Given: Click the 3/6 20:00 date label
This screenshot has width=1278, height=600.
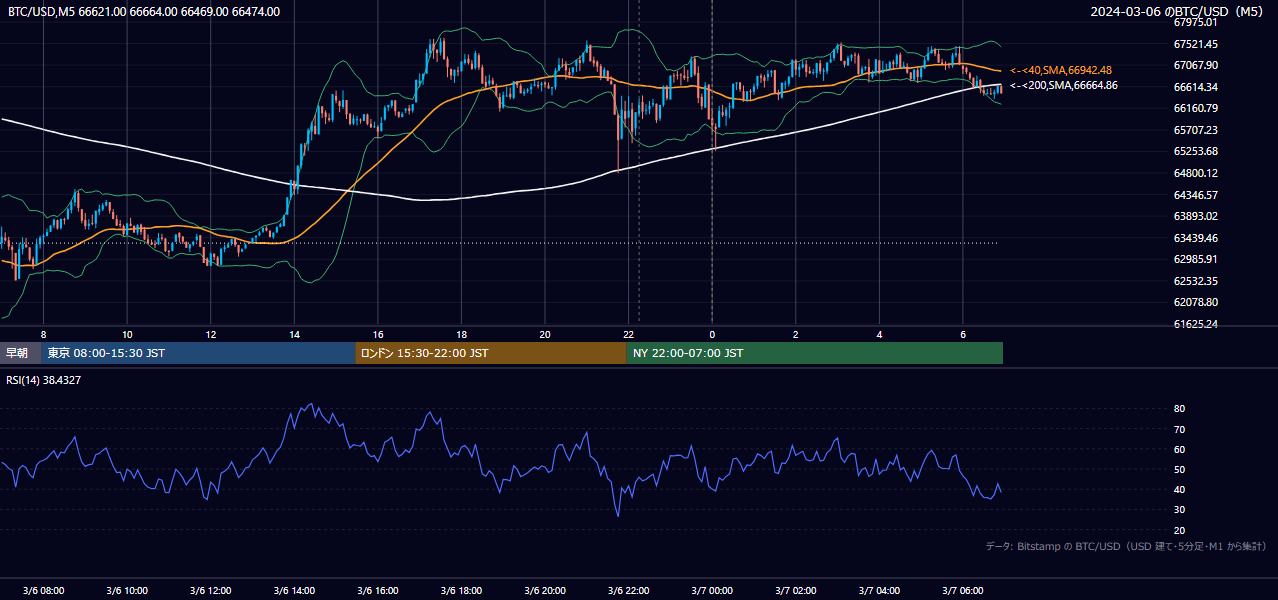Looking at the screenshot, I should tap(545, 591).
